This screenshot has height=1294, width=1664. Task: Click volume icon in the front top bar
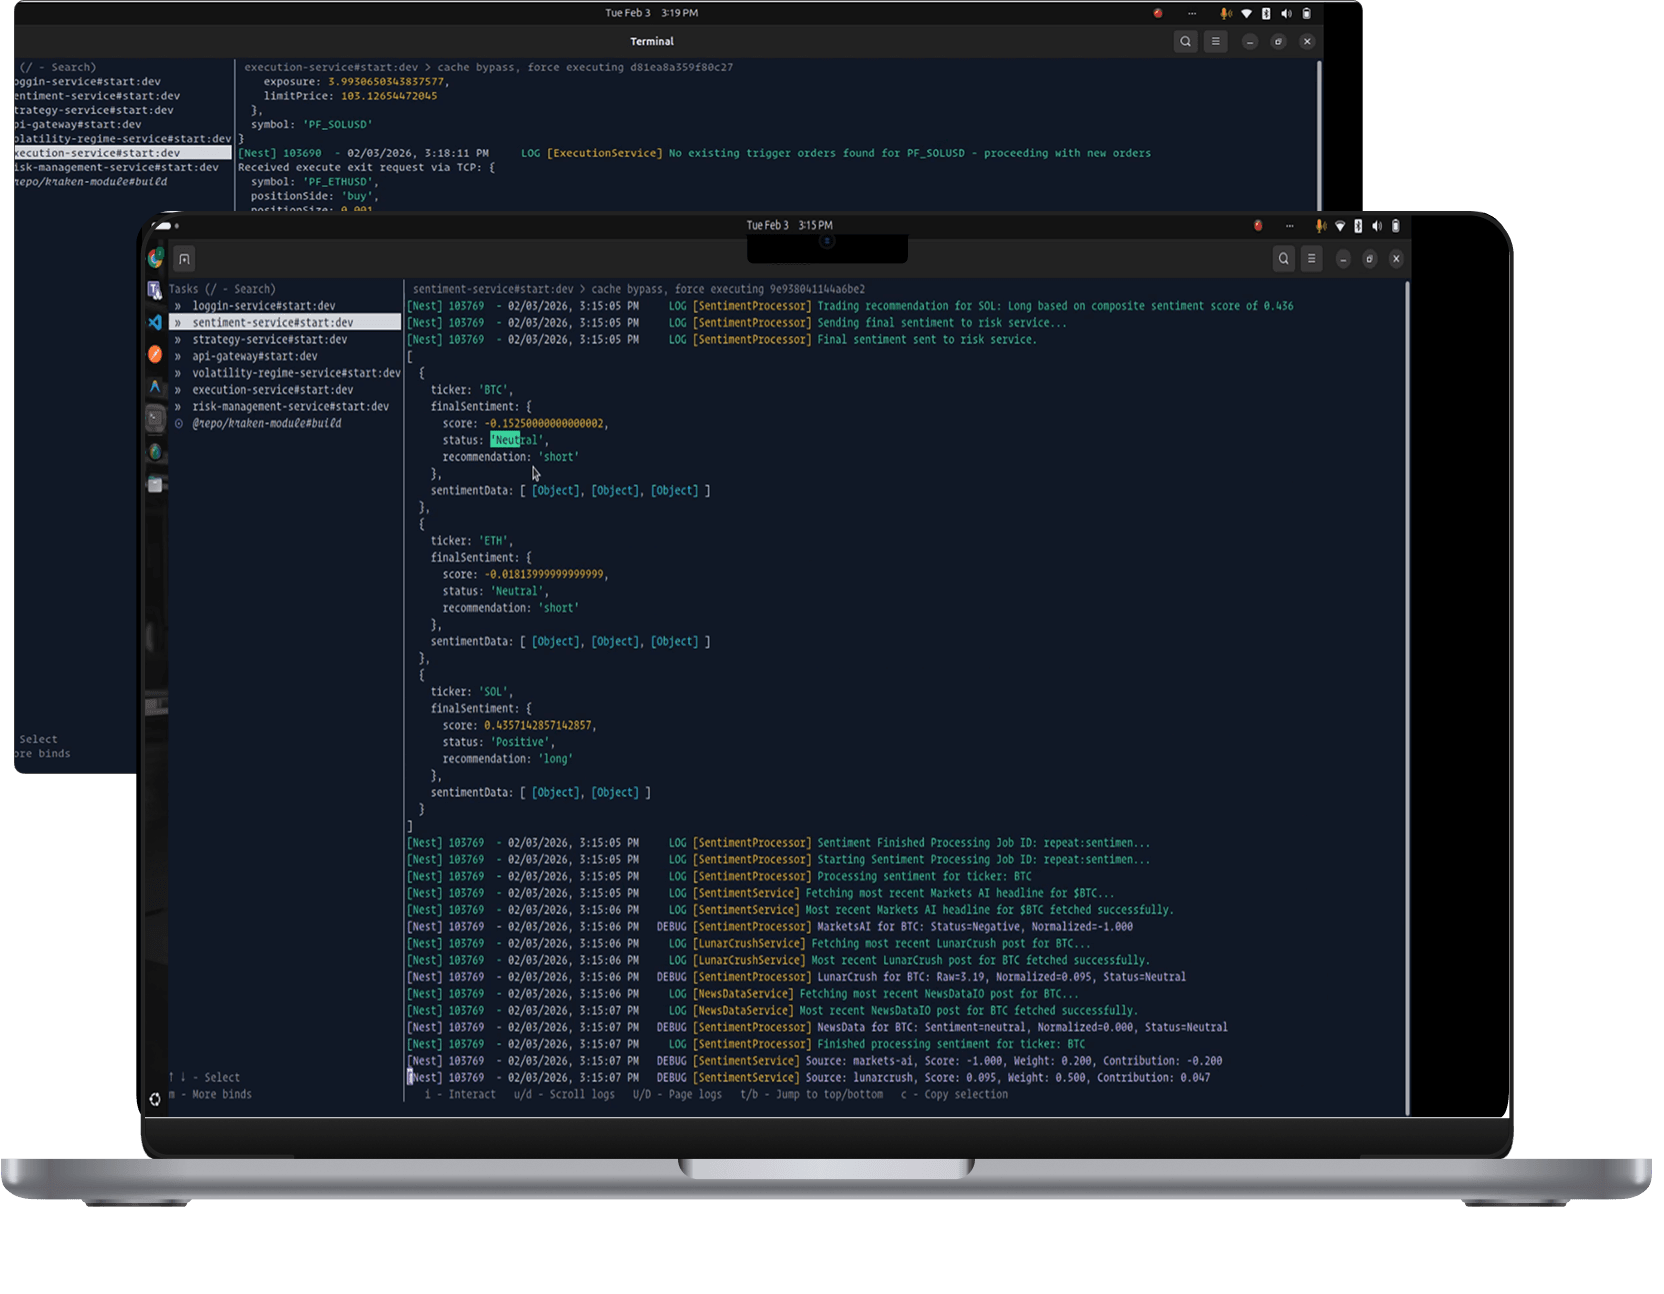(1377, 226)
